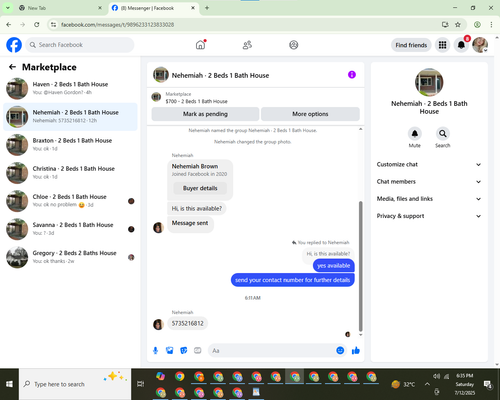Viewport: 500px width, 400px height.
Task: Send a thumbs-up like
Action: click(356, 350)
